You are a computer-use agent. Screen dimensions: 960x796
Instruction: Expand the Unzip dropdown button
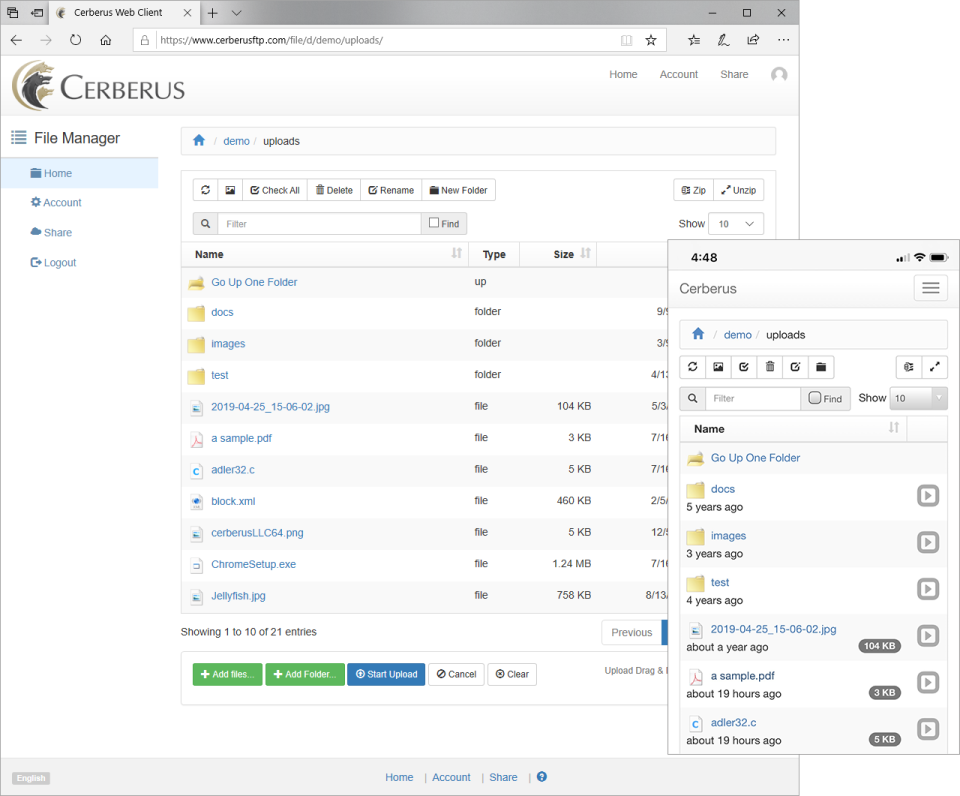[x=738, y=189]
